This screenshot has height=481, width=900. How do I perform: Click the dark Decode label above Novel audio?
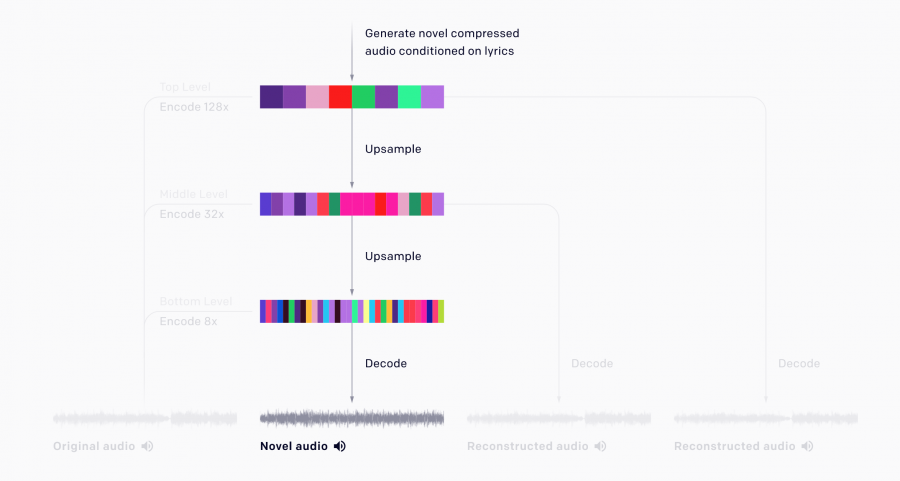point(385,363)
